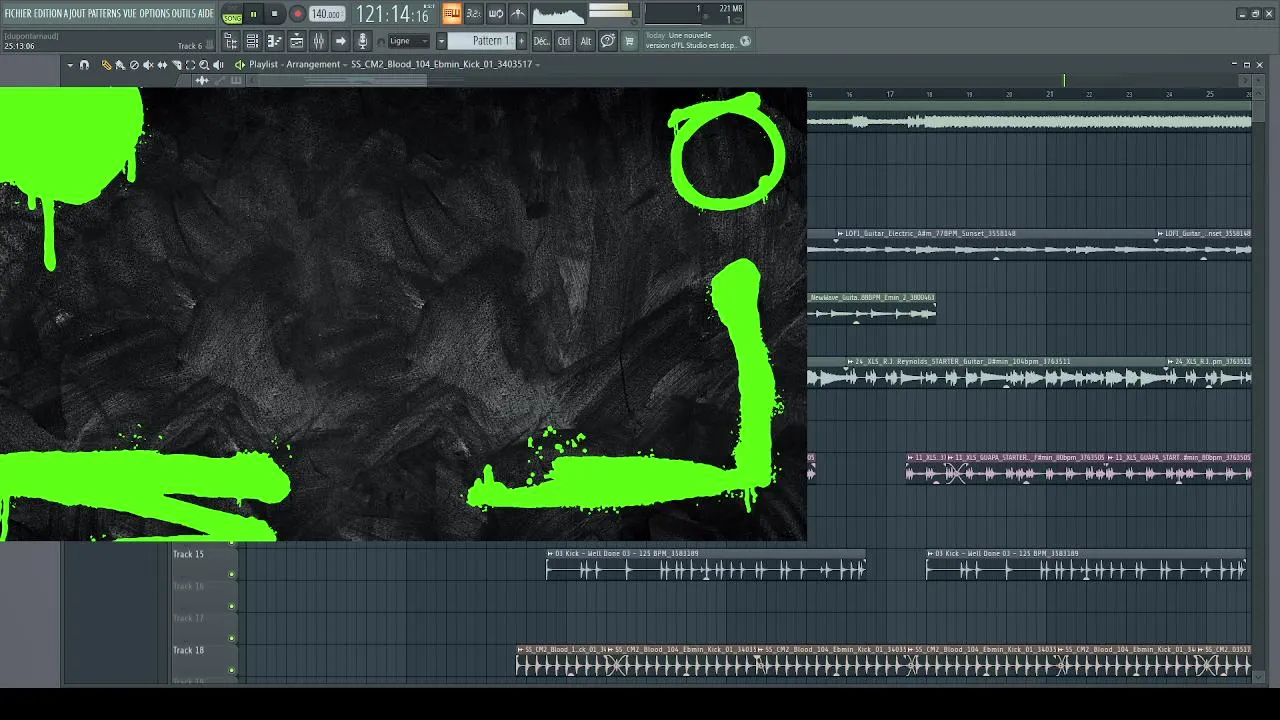Select the playlist Slip tool
This screenshot has height=720, width=1280.
click(162, 65)
